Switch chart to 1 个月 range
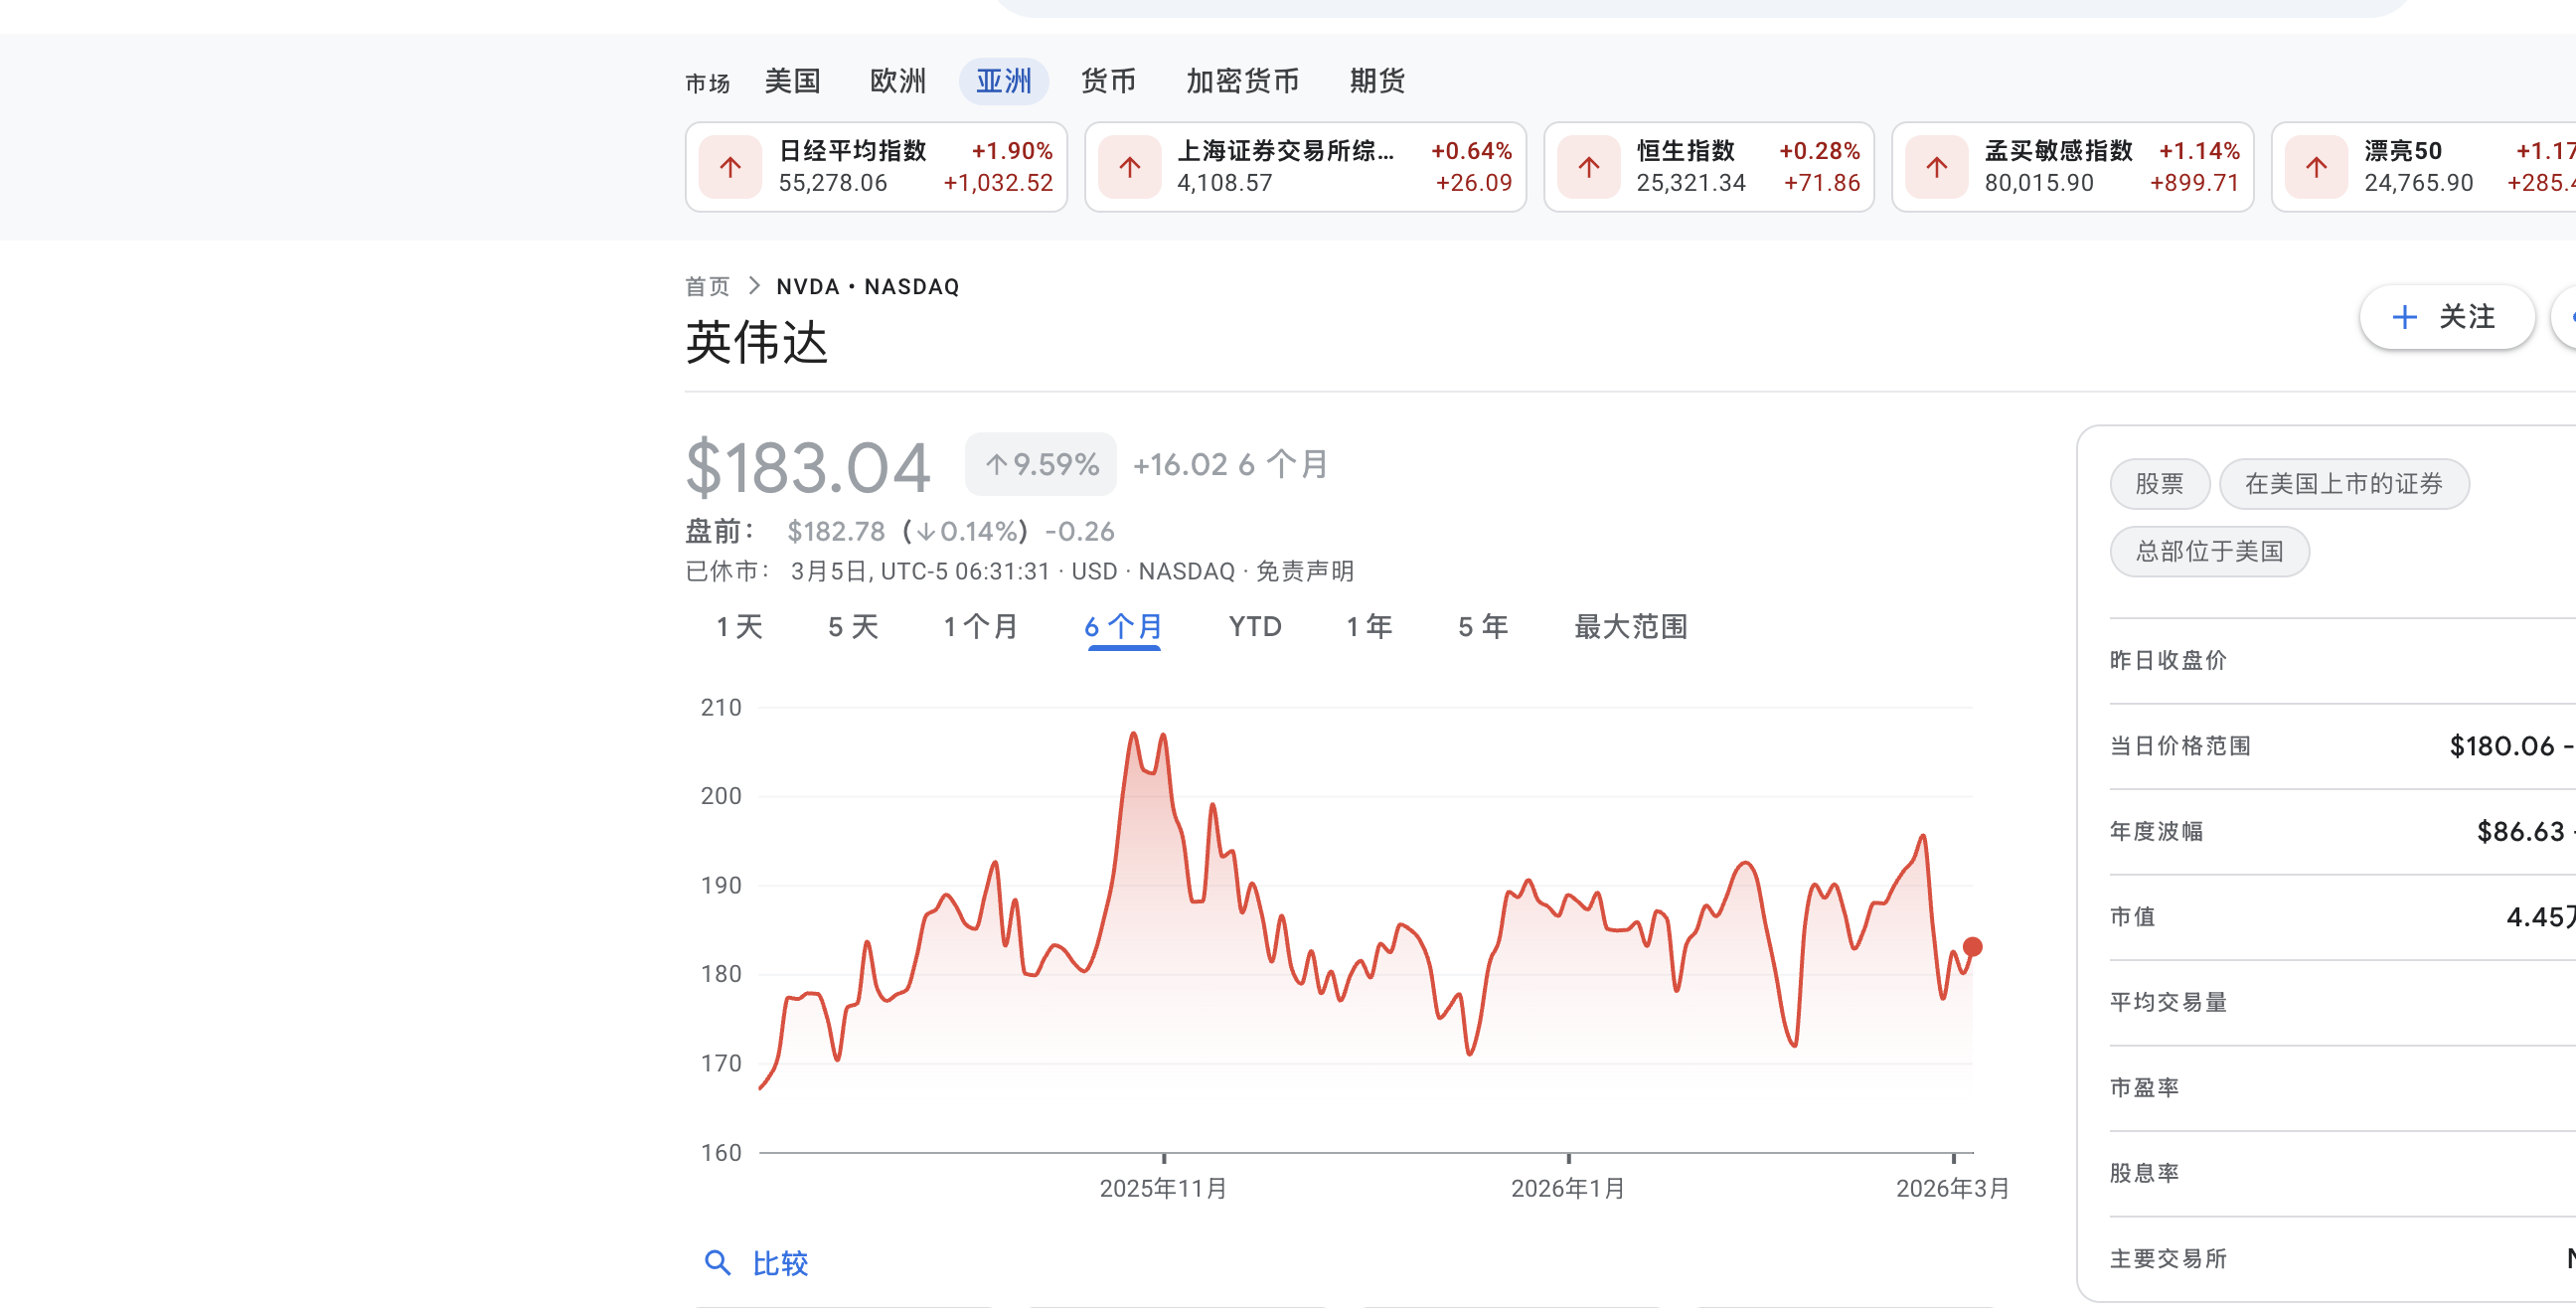 click(x=980, y=627)
